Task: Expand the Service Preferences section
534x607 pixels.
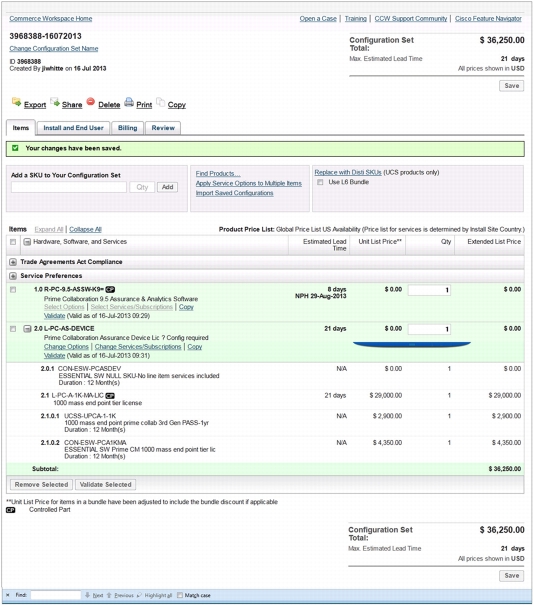Action: pos(13,276)
